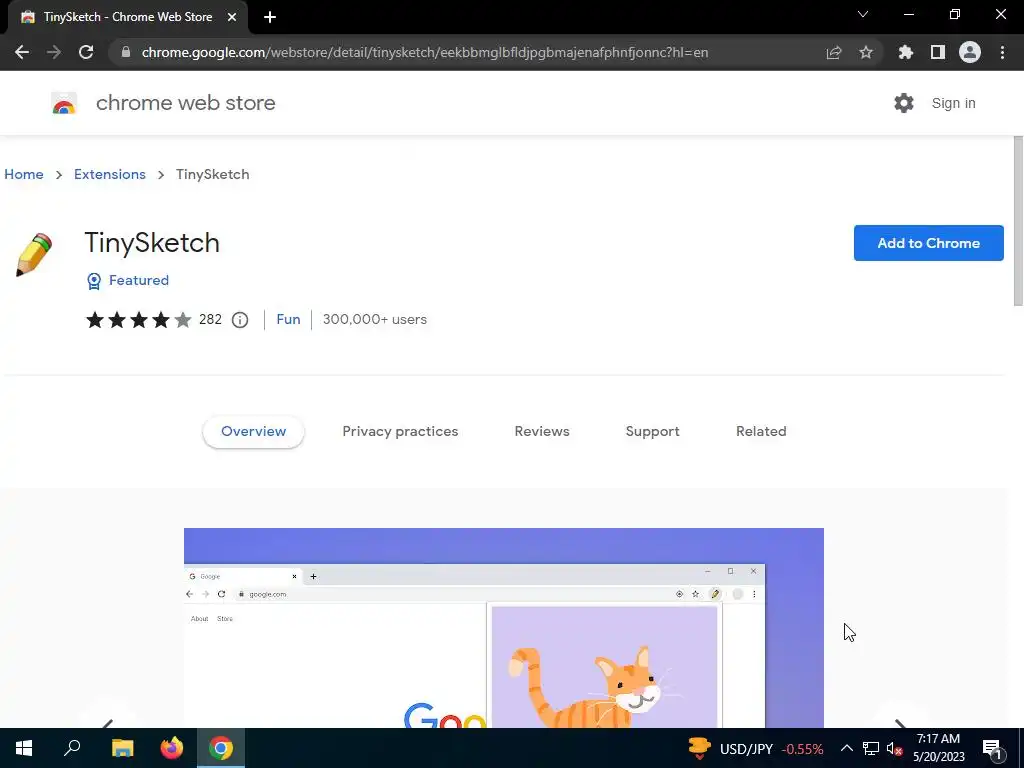Click the star rating
Viewport: 1024px width, 768px height.
(138, 319)
